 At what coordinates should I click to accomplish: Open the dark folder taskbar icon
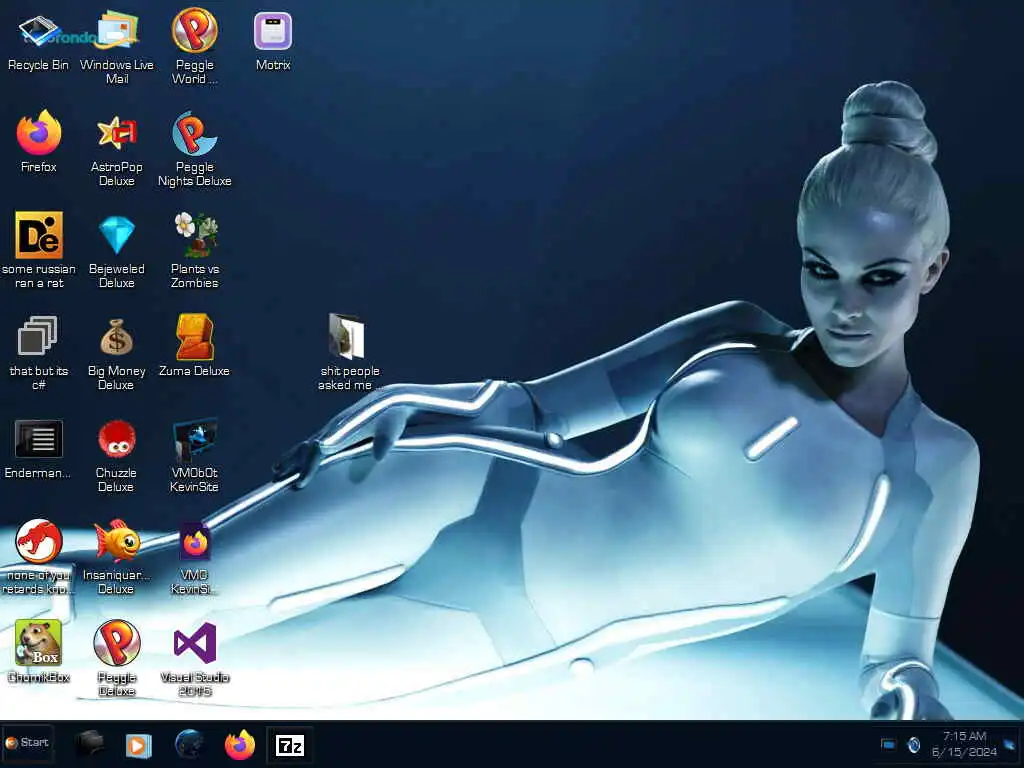[89, 743]
